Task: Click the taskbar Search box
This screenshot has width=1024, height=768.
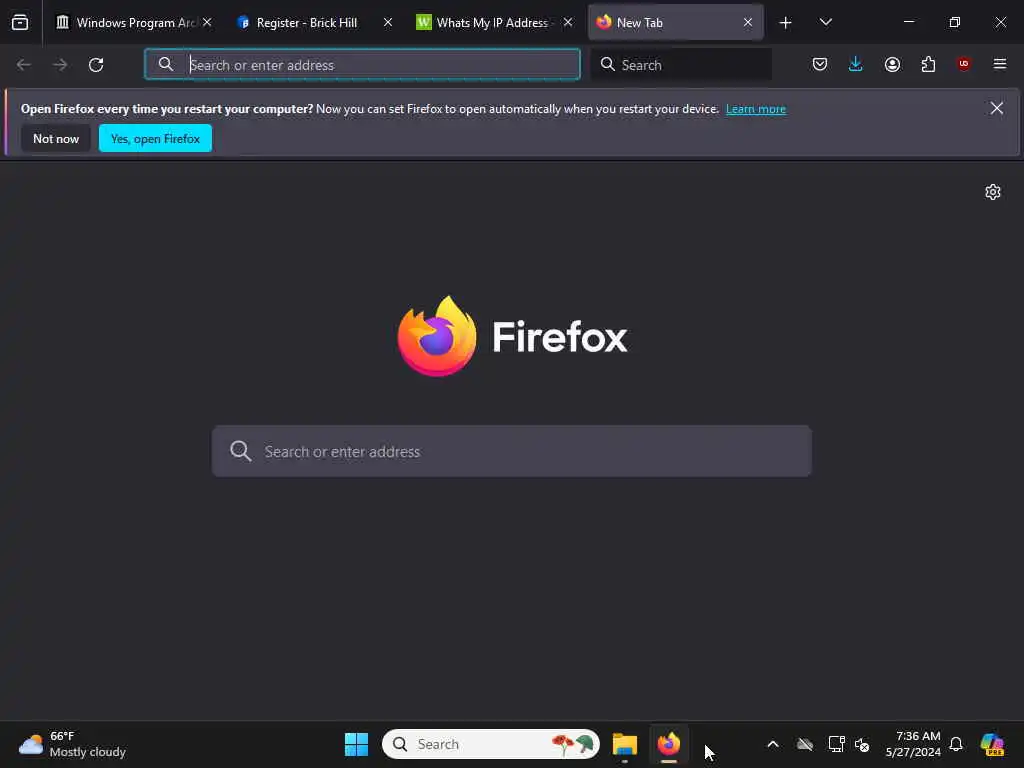Action: click(490, 744)
